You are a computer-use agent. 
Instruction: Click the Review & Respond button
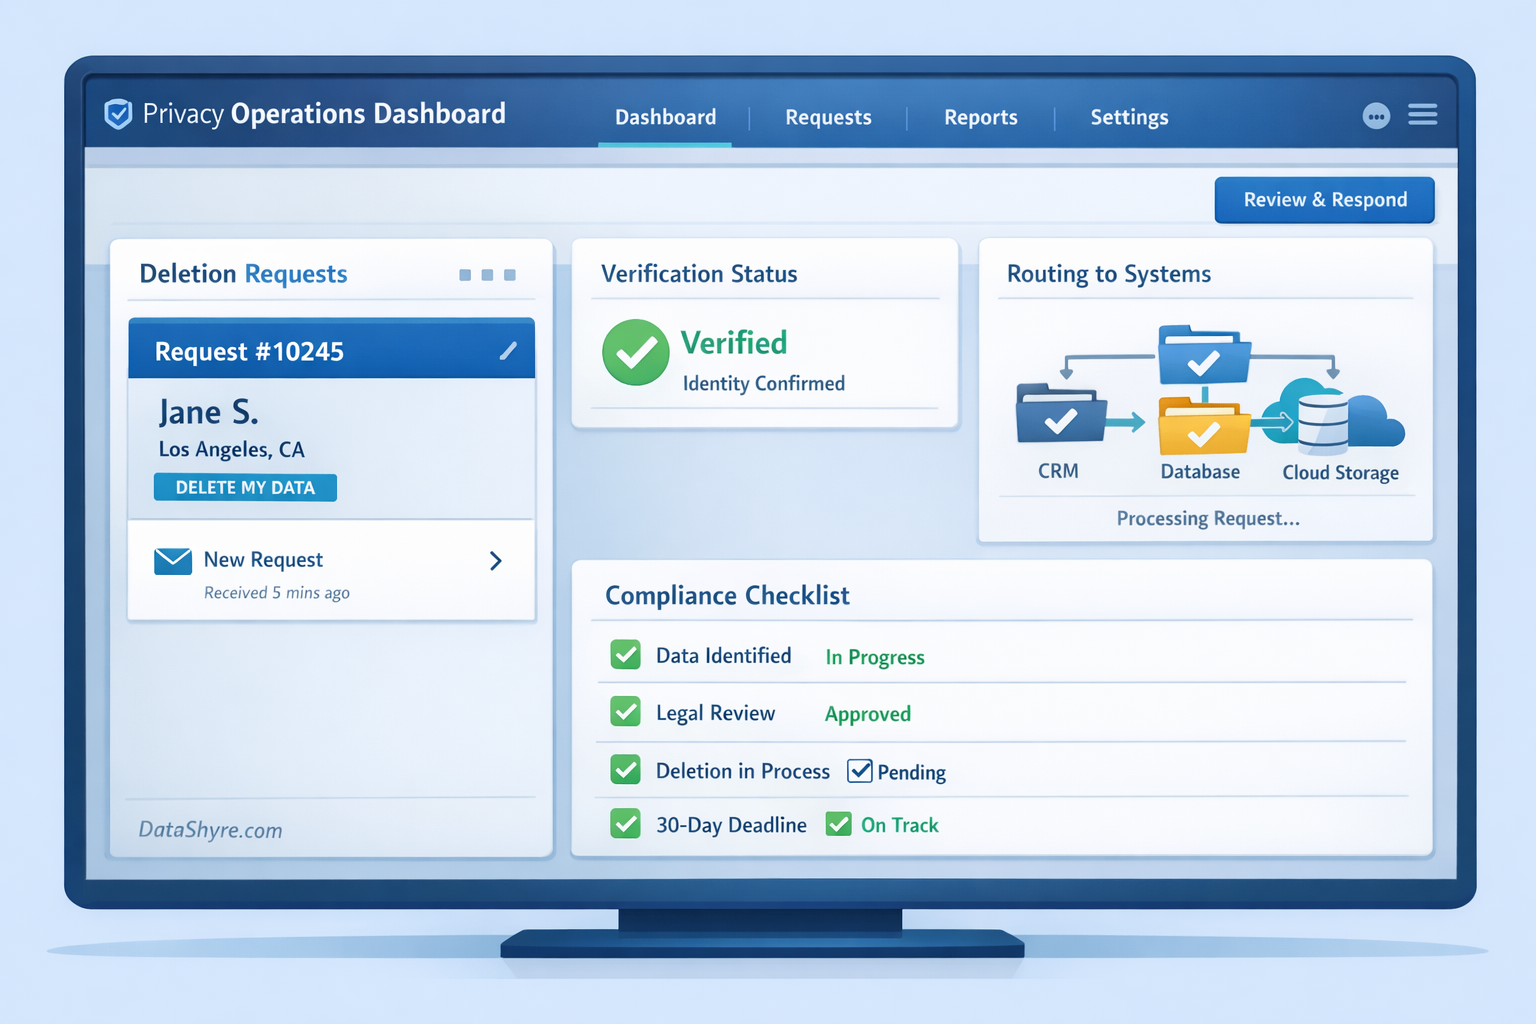tap(1325, 200)
